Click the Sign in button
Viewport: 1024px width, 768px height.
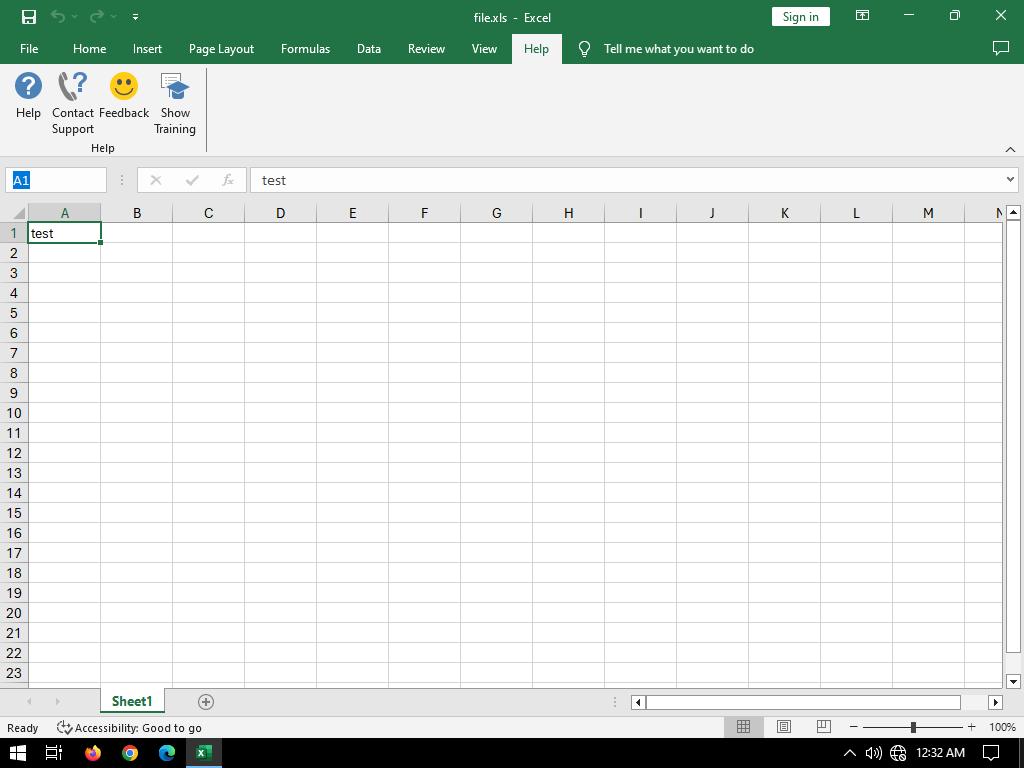click(x=800, y=17)
